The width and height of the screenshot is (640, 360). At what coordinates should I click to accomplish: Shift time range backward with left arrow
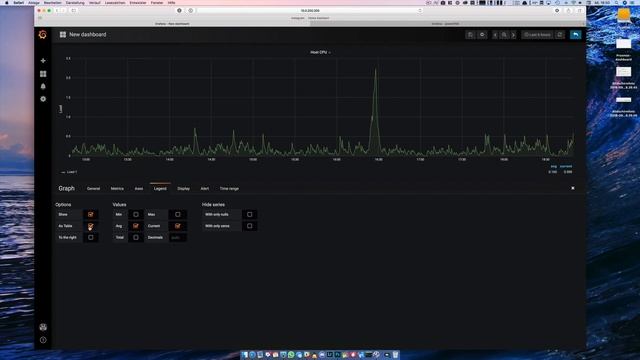[x=495, y=35]
